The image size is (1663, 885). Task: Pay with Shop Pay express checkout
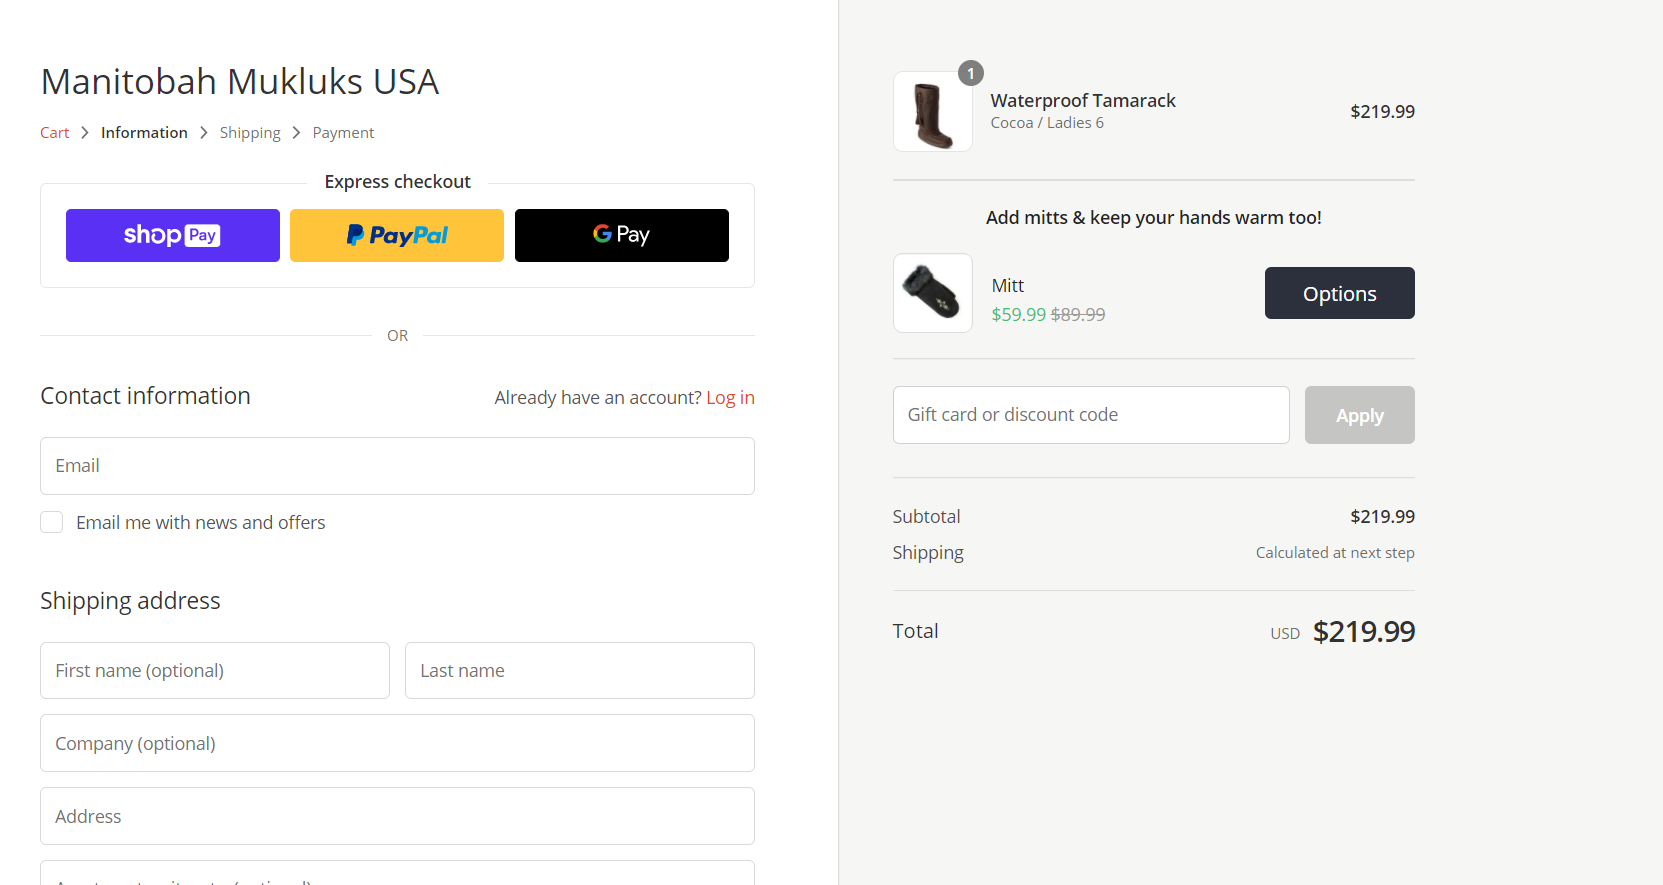tap(172, 235)
